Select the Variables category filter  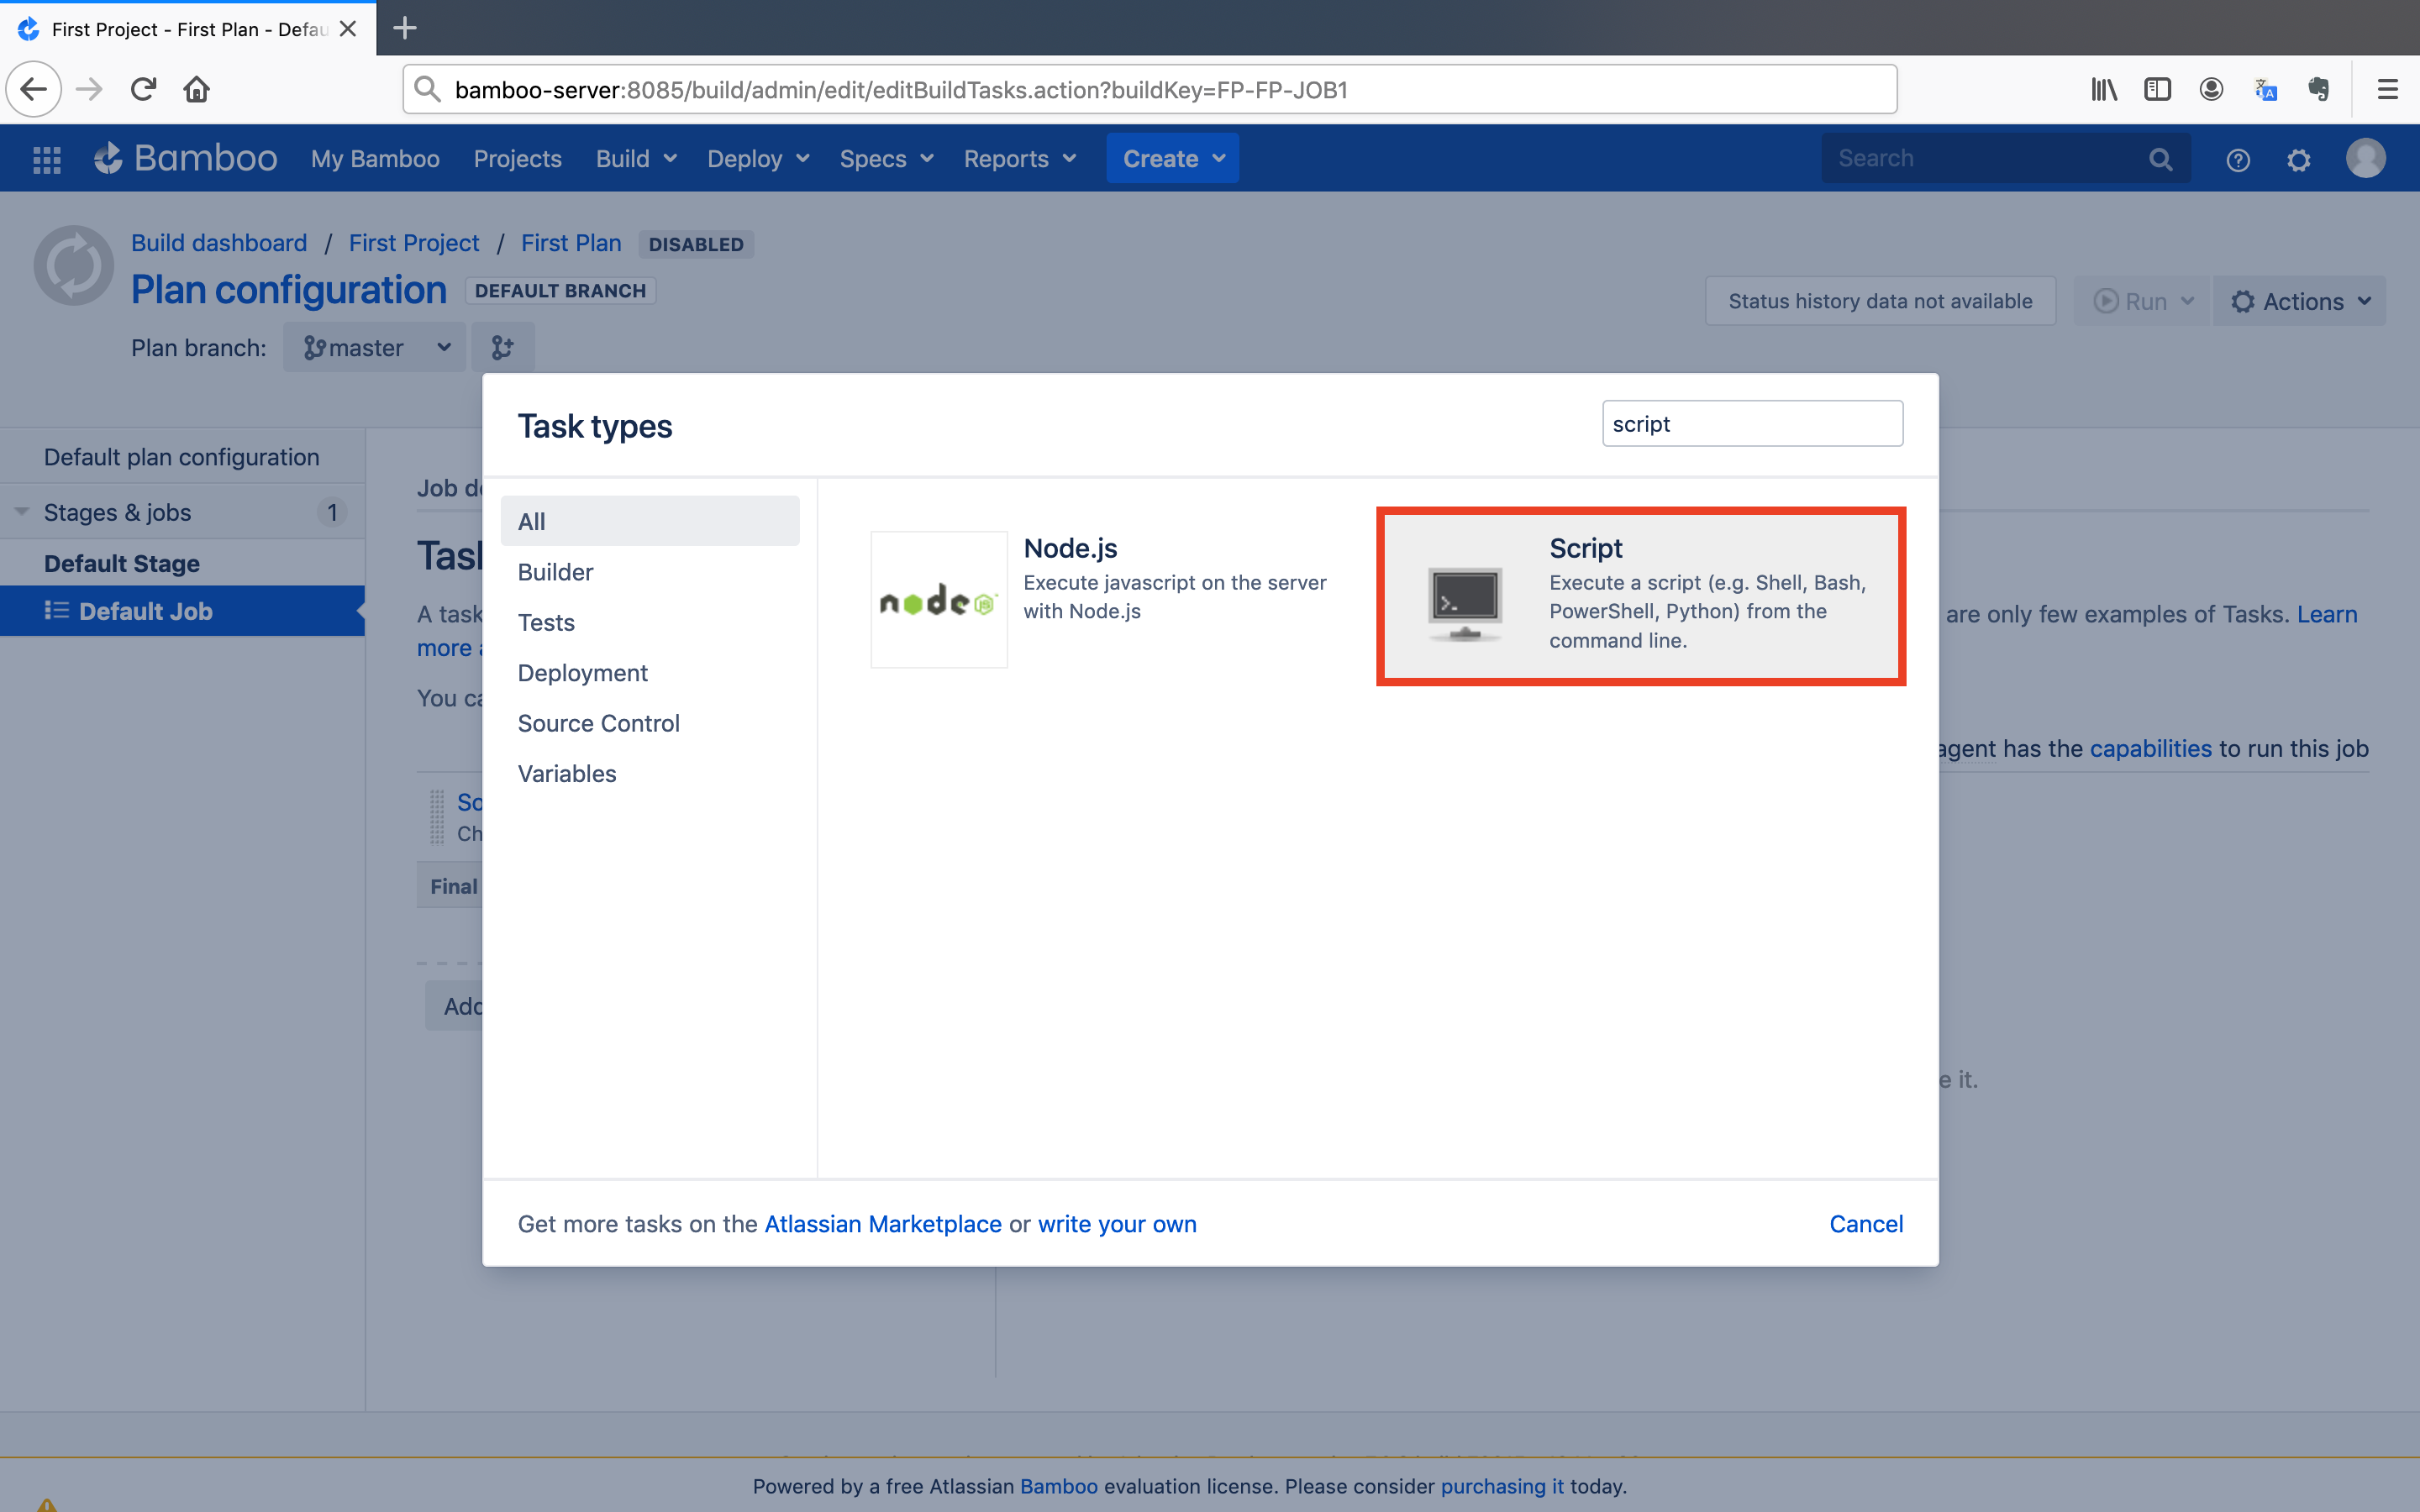tap(566, 774)
